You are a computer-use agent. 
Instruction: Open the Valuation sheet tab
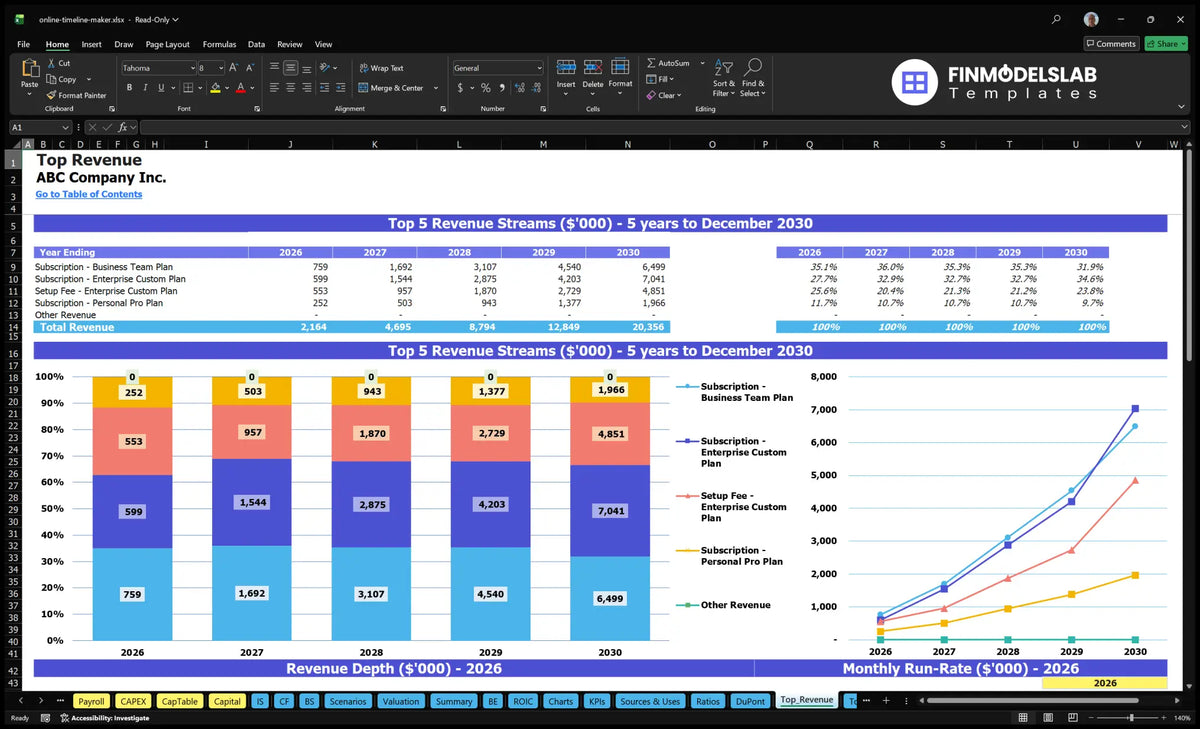[x=401, y=701]
